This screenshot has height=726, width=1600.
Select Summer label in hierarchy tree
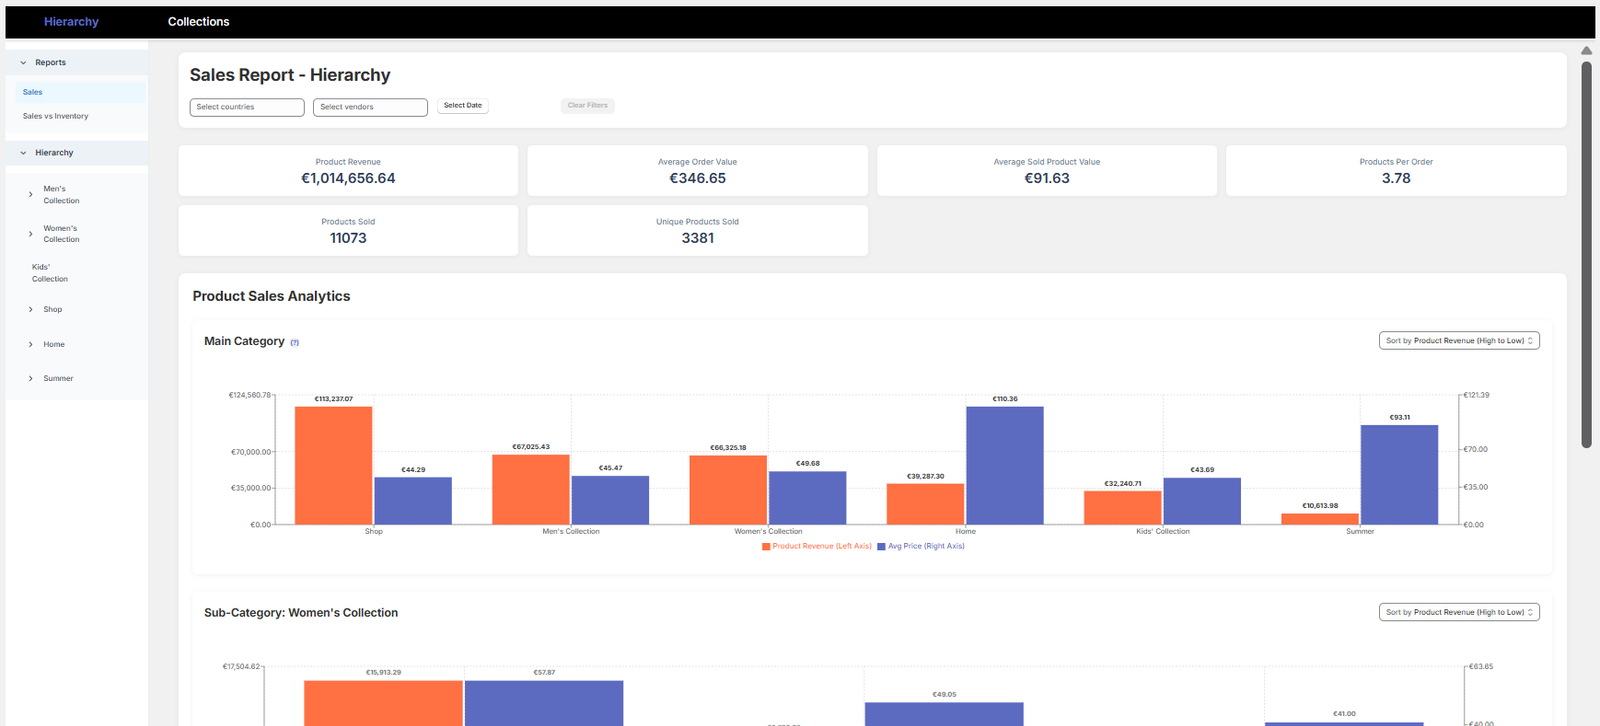[58, 378]
